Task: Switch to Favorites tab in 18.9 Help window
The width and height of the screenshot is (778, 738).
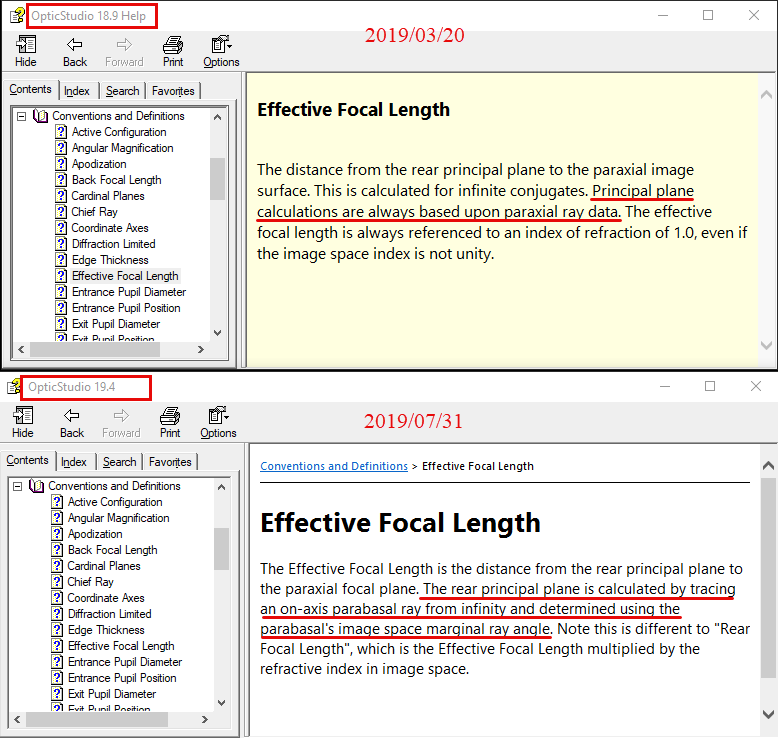Action: point(173,91)
